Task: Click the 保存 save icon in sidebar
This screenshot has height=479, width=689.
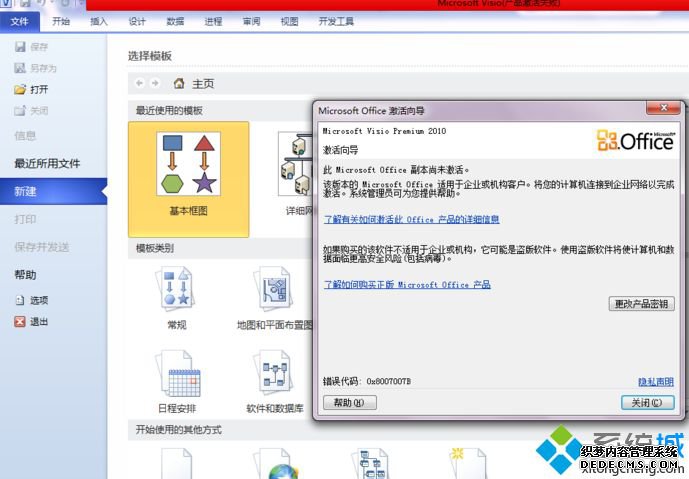Action: pyautogui.click(x=20, y=47)
